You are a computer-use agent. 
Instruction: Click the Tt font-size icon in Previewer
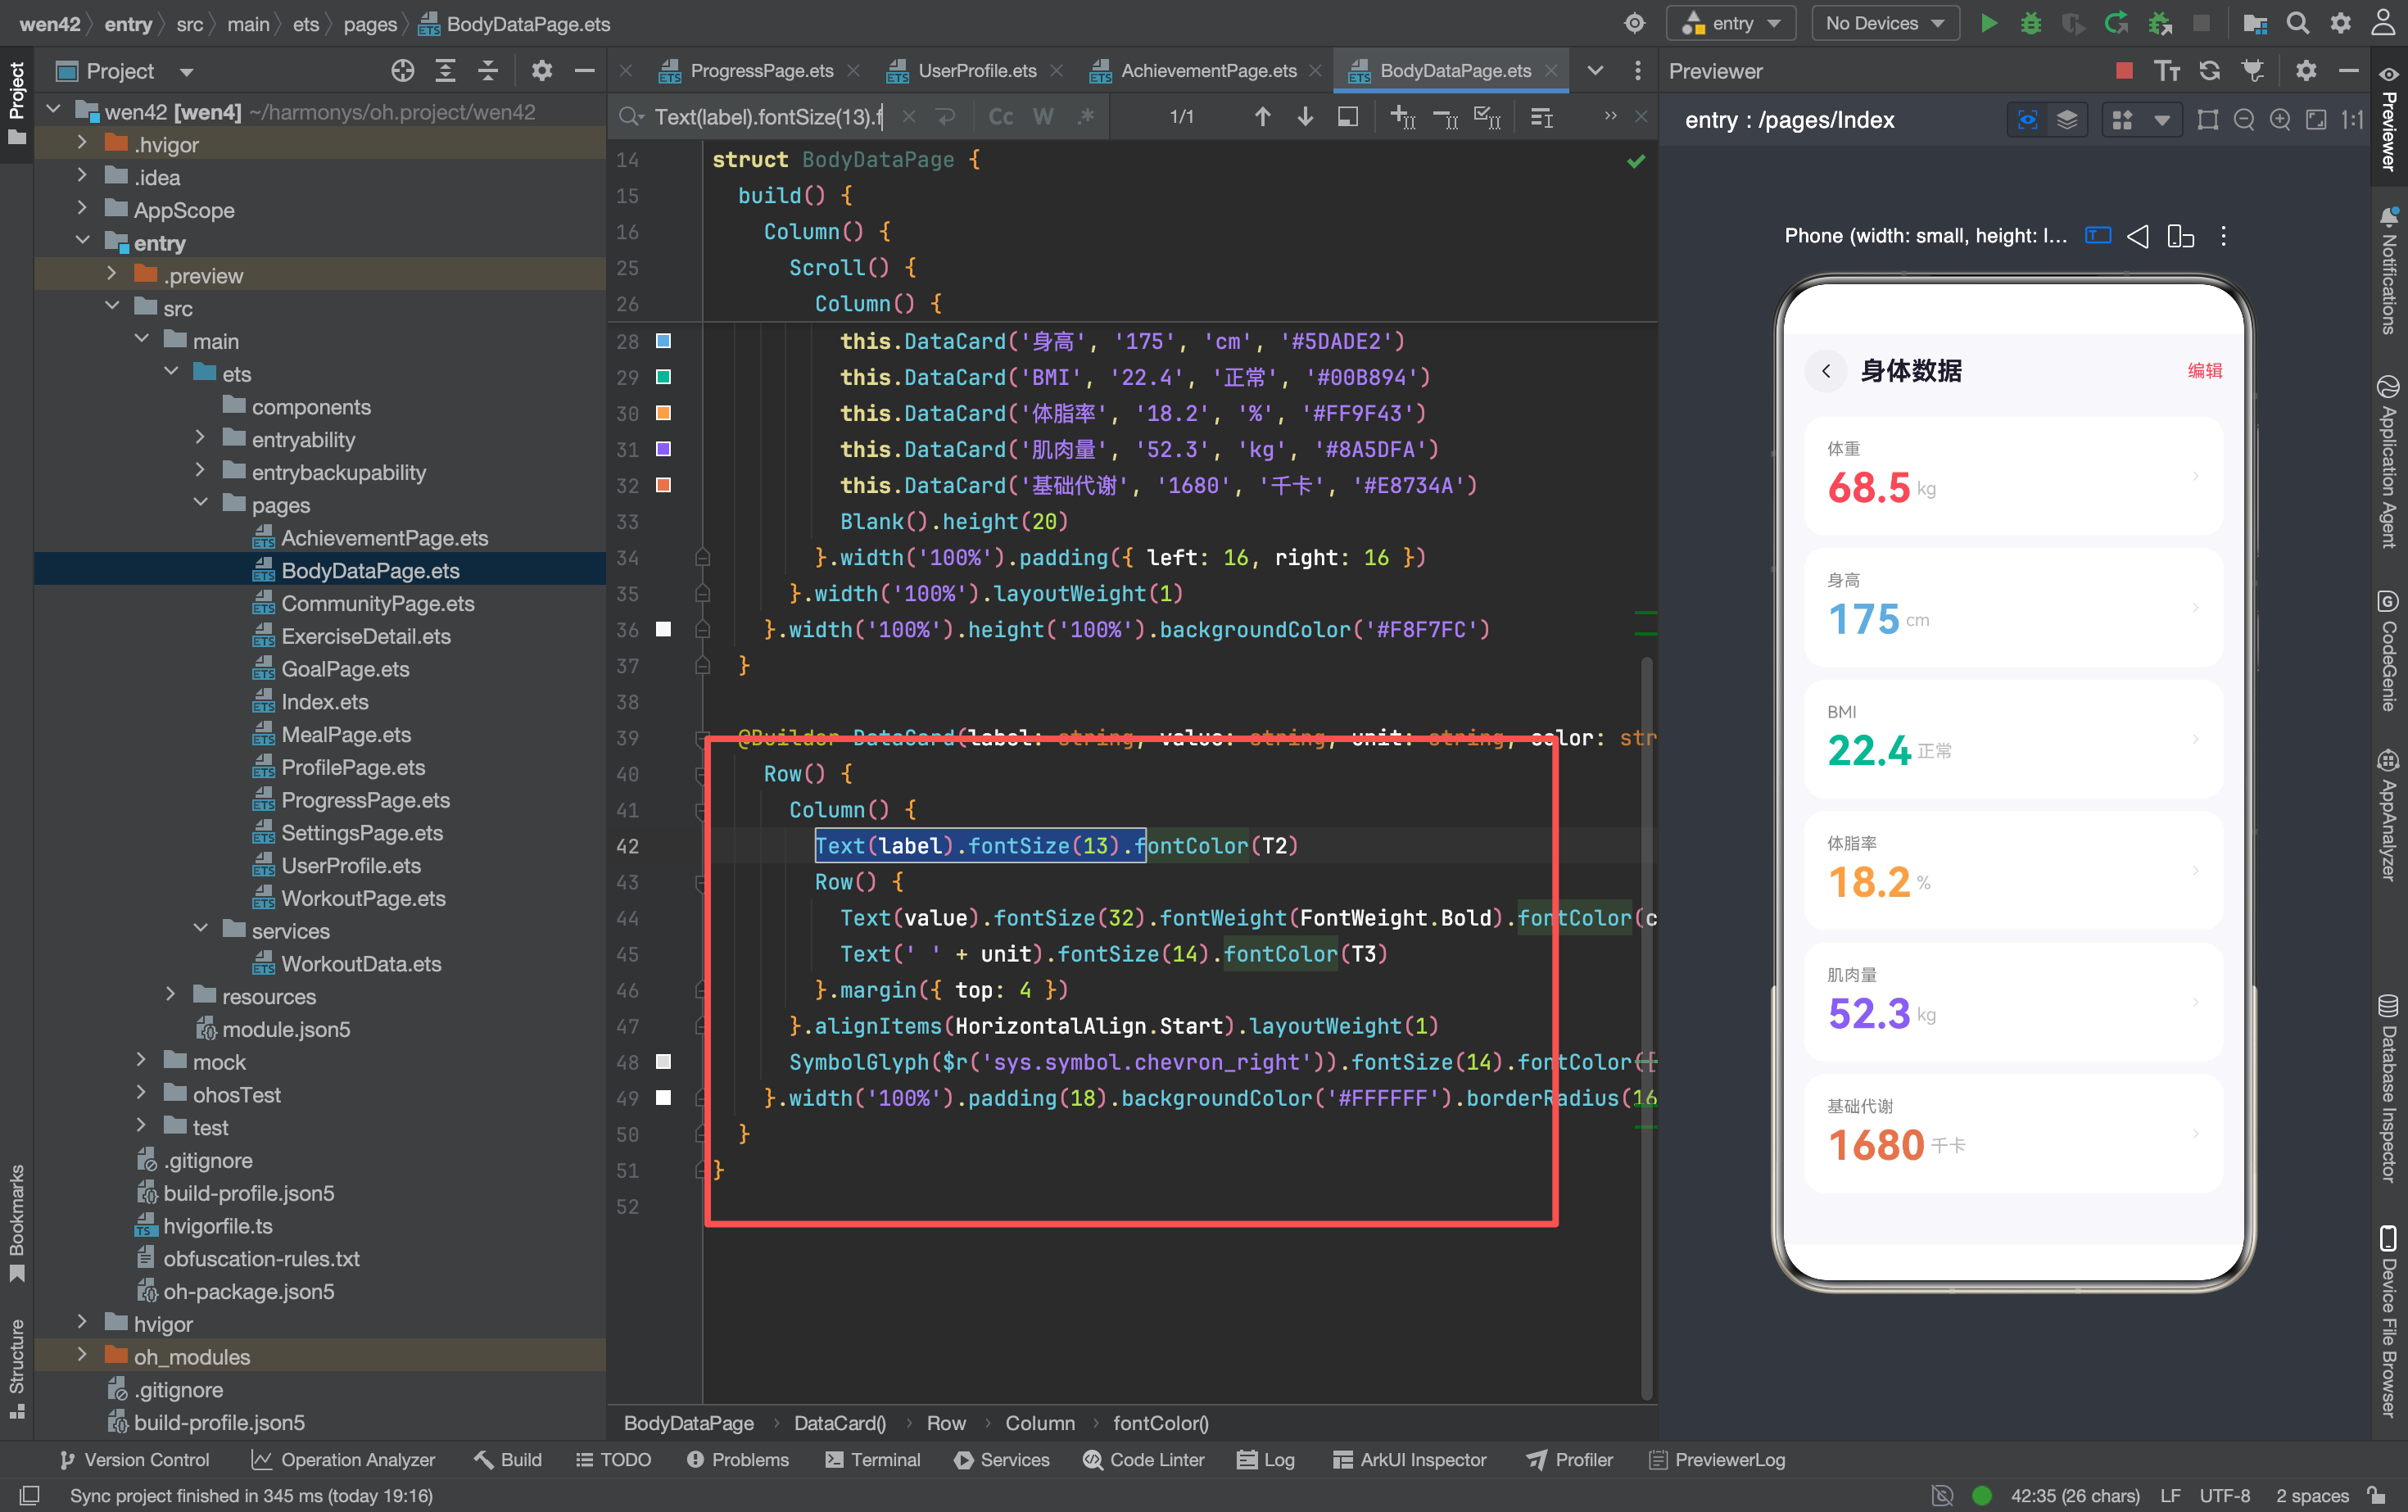point(2167,71)
